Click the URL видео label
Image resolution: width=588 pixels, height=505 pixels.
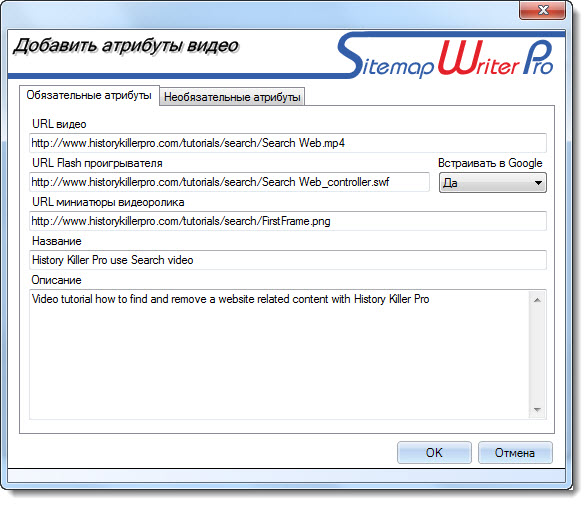(59, 124)
